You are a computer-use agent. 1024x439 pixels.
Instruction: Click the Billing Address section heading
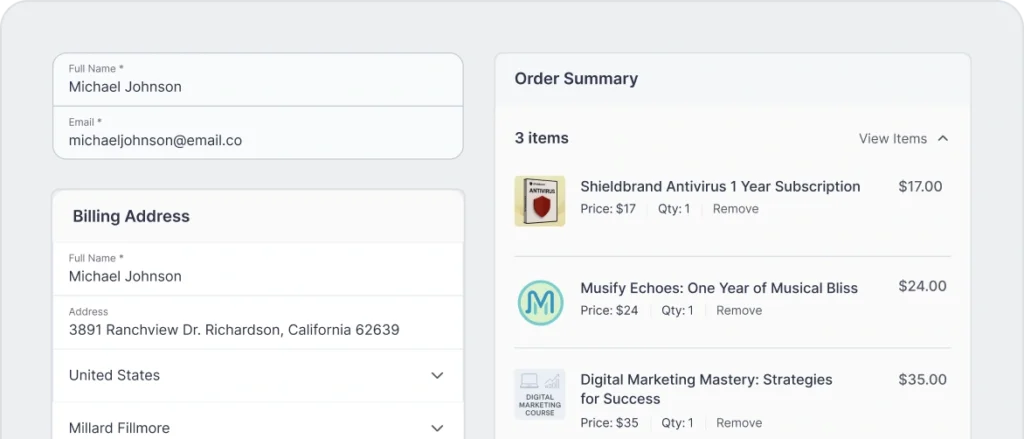click(131, 216)
